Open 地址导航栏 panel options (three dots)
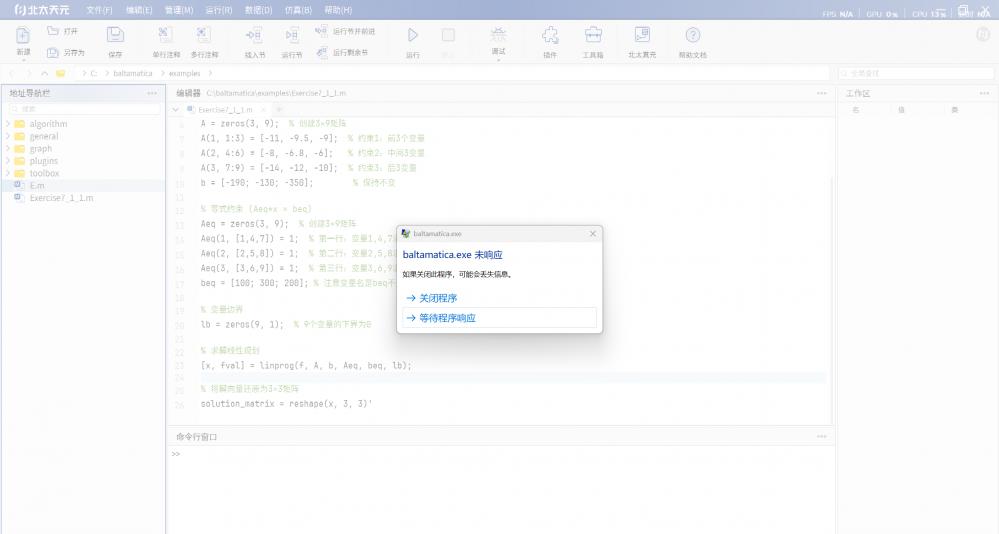Viewport: 999px width, 534px height. pyautogui.click(x=152, y=93)
